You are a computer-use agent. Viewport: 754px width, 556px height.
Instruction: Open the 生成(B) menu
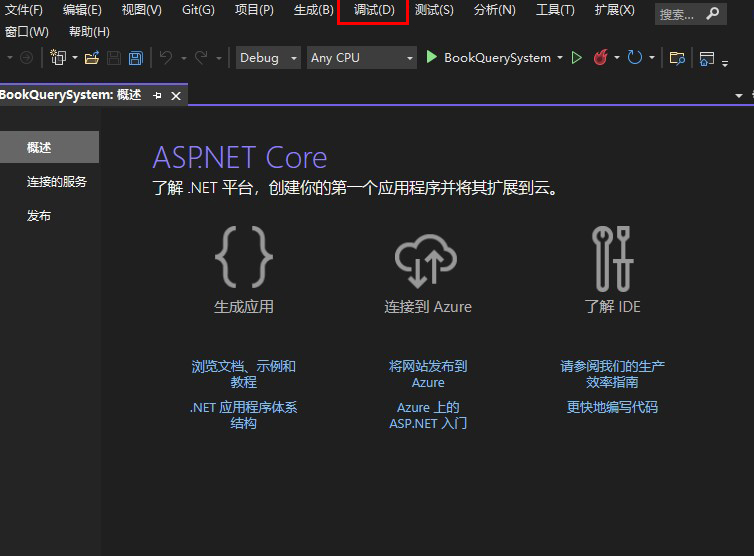point(314,10)
